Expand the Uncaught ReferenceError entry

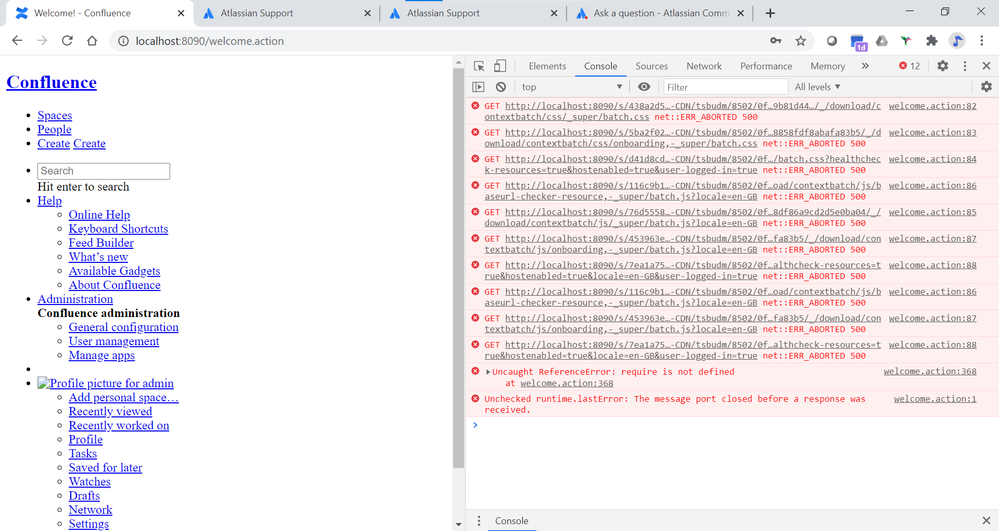488,372
